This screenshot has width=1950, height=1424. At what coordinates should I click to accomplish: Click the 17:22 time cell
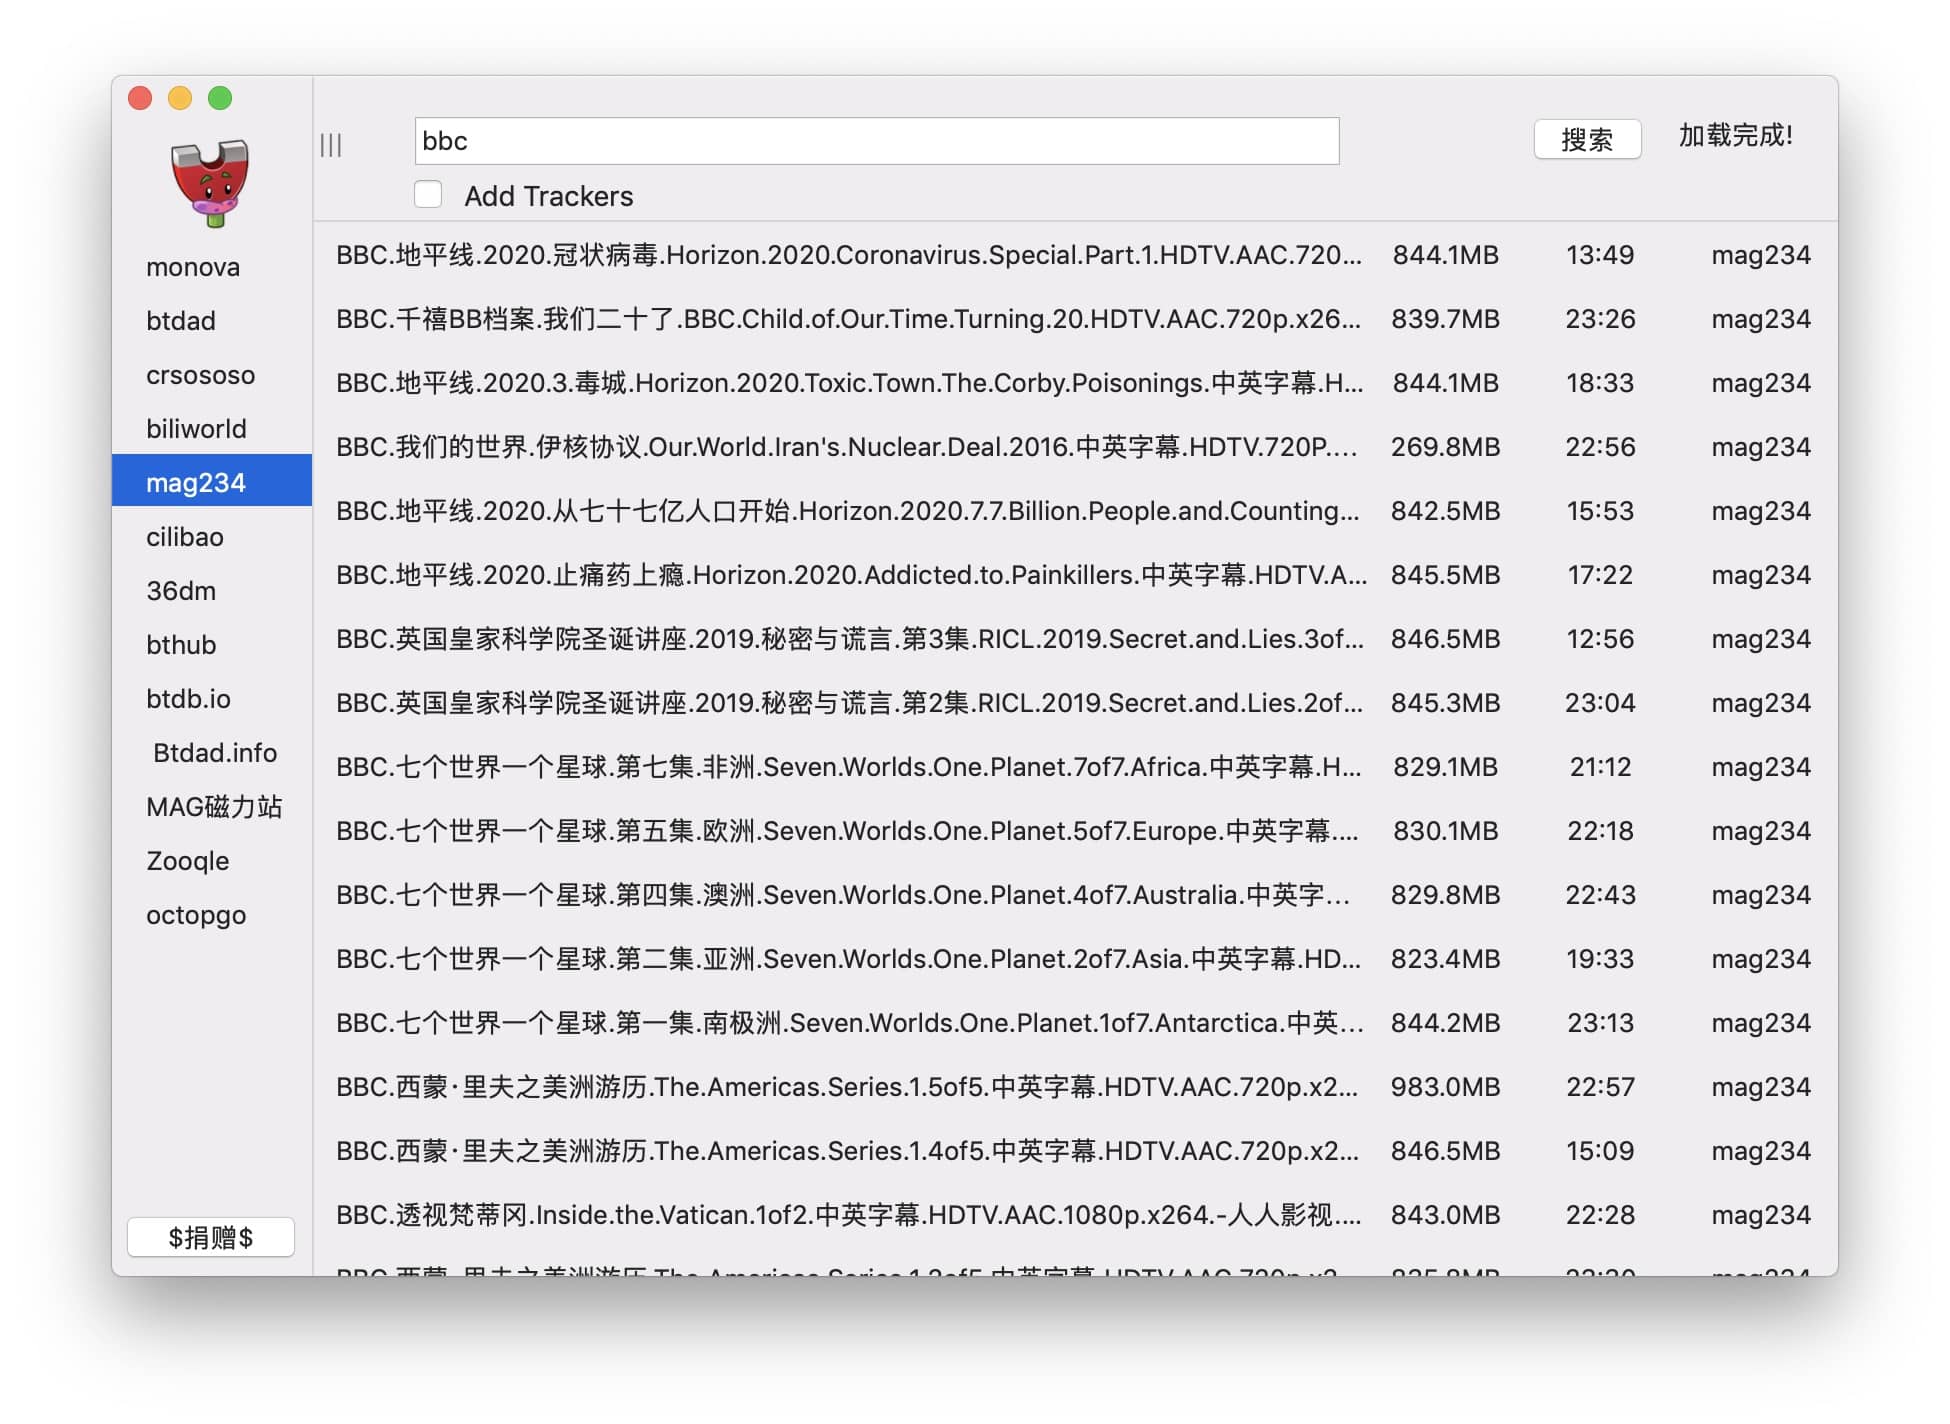[x=1600, y=575]
